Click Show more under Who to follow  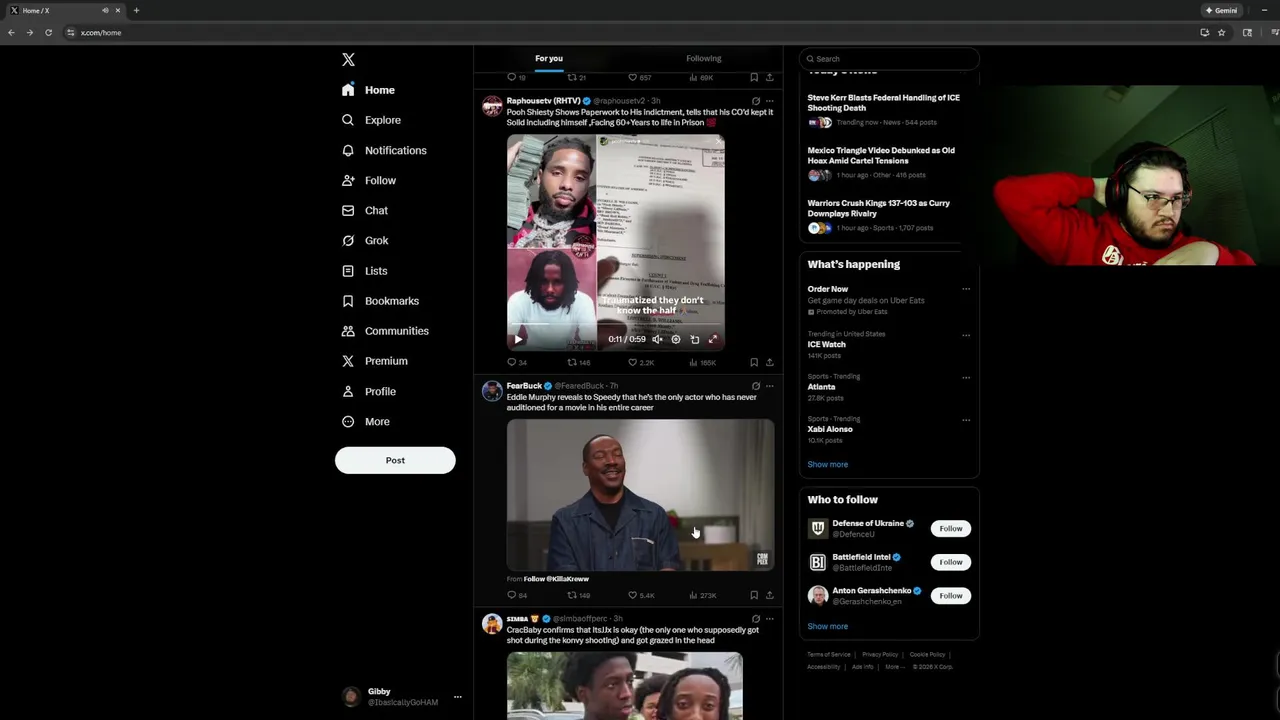pos(827,626)
